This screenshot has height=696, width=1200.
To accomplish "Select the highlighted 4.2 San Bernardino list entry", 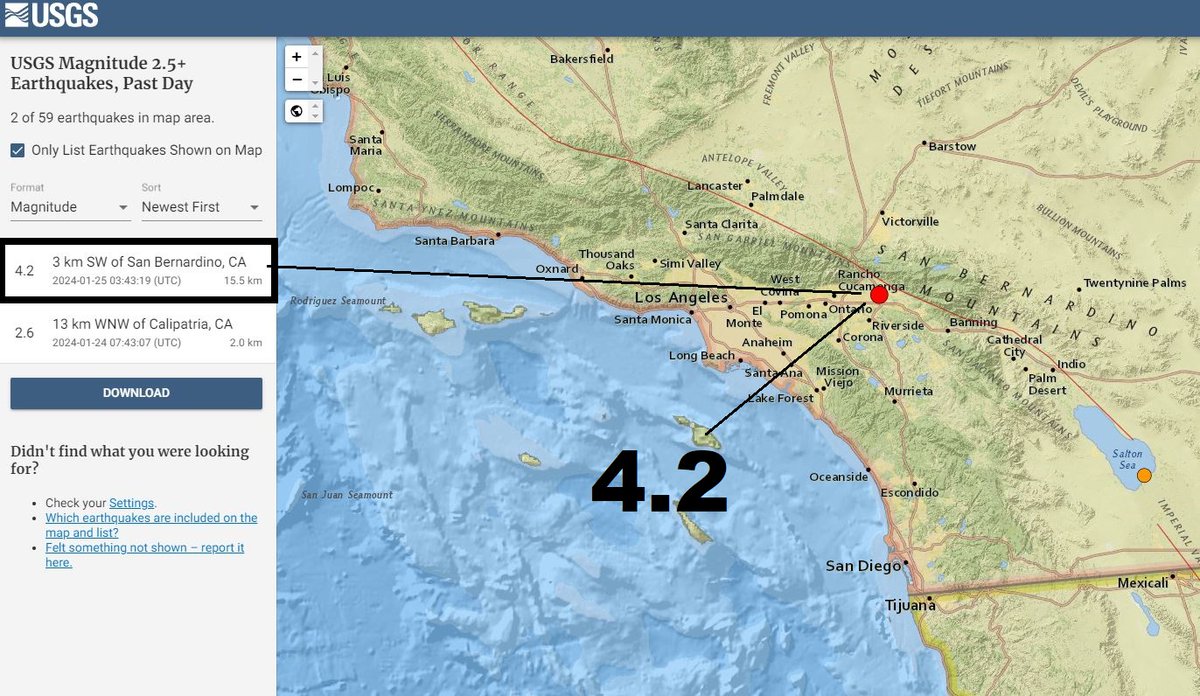I will tap(137, 271).
